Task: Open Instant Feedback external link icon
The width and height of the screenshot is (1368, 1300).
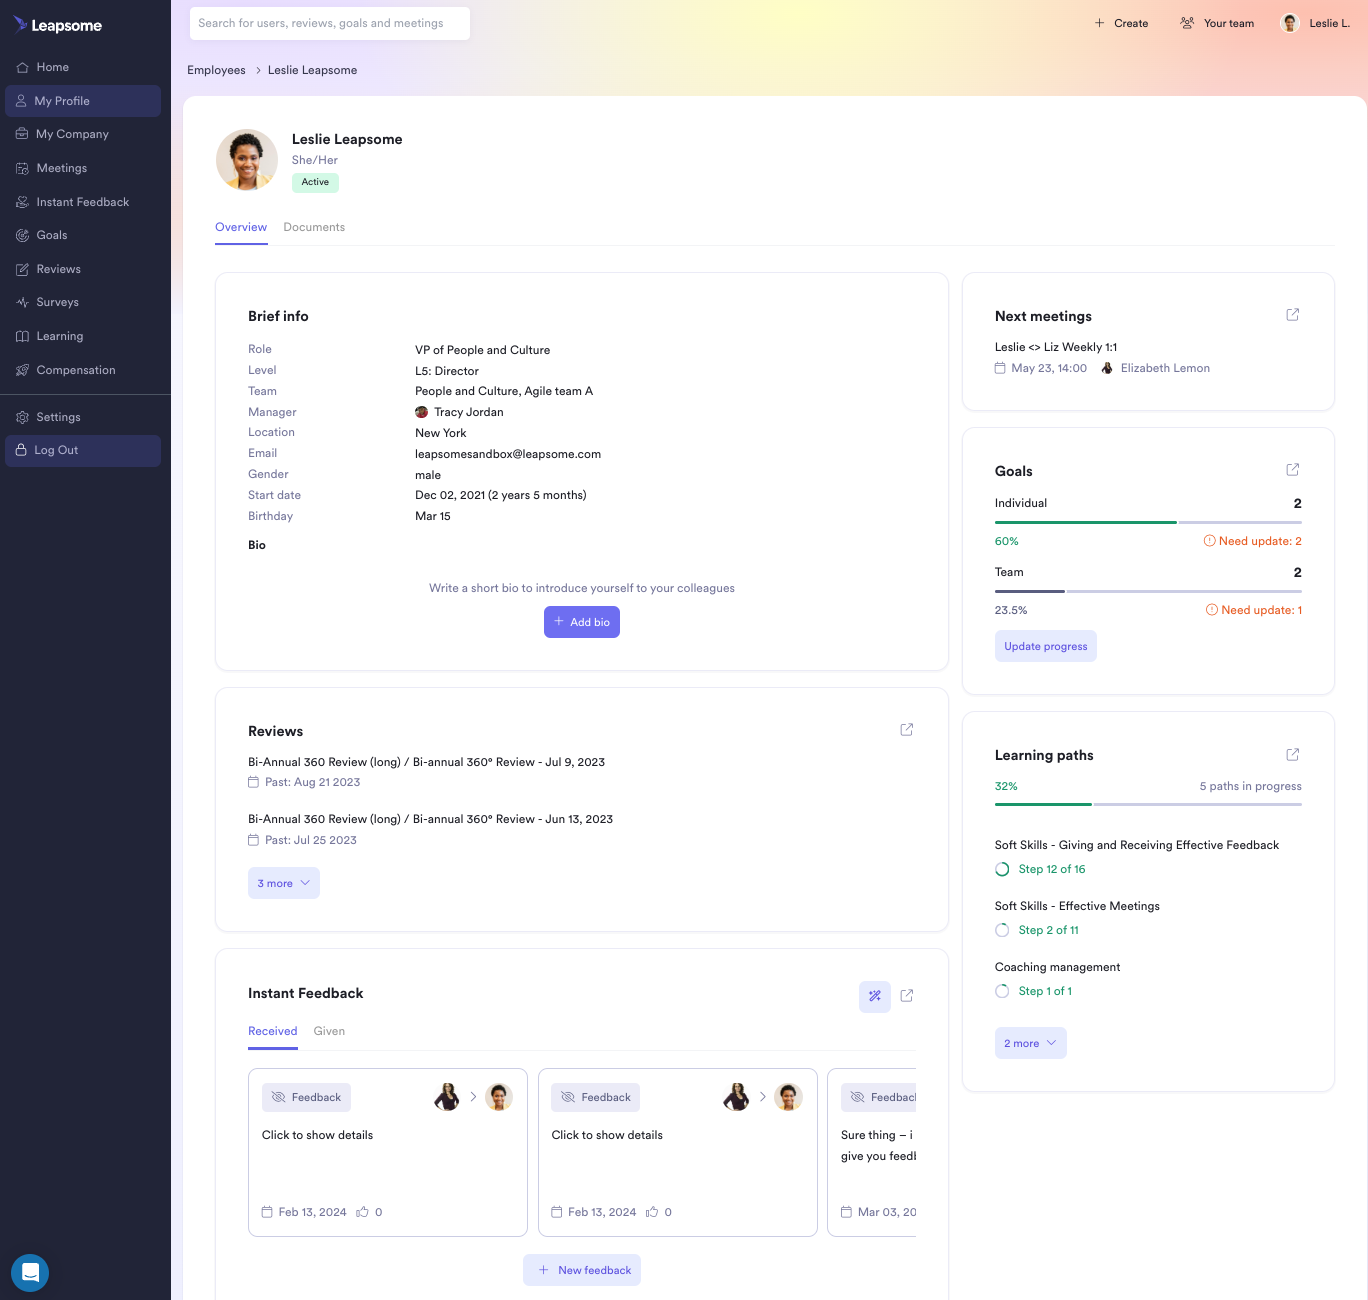Action: [x=906, y=996]
